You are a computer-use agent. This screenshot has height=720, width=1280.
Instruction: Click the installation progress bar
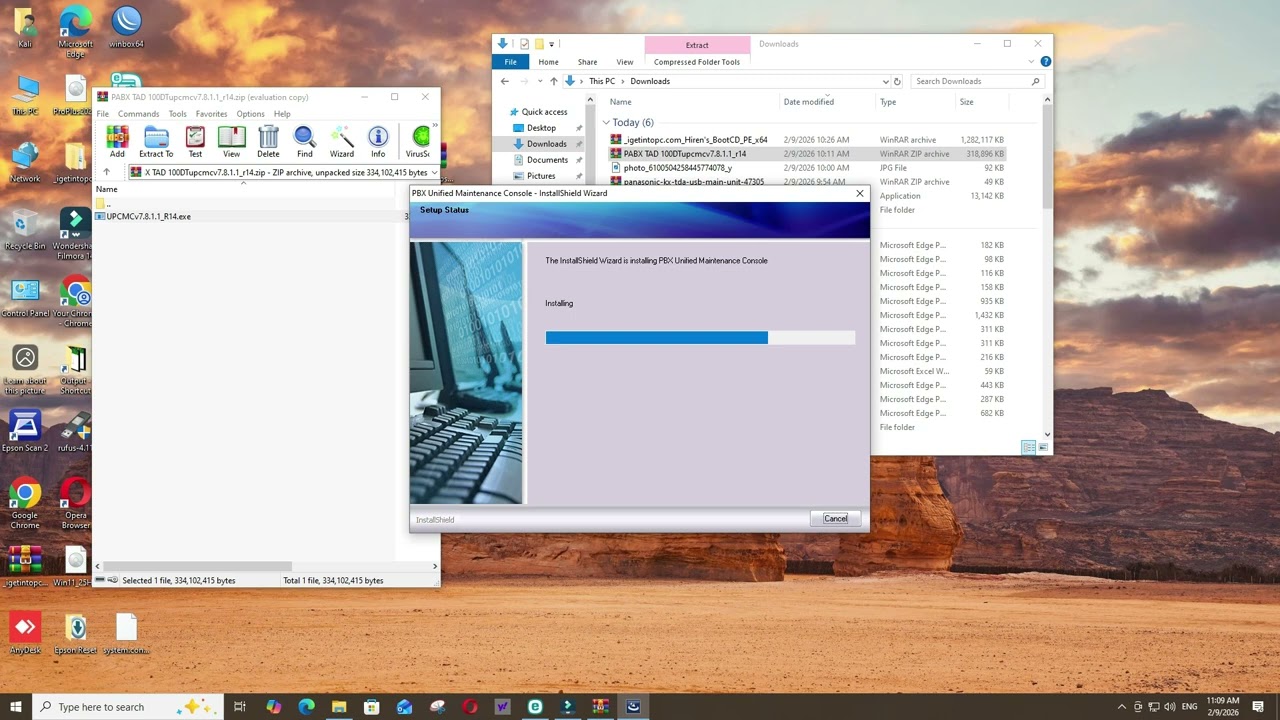pyautogui.click(x=700, y=338)
